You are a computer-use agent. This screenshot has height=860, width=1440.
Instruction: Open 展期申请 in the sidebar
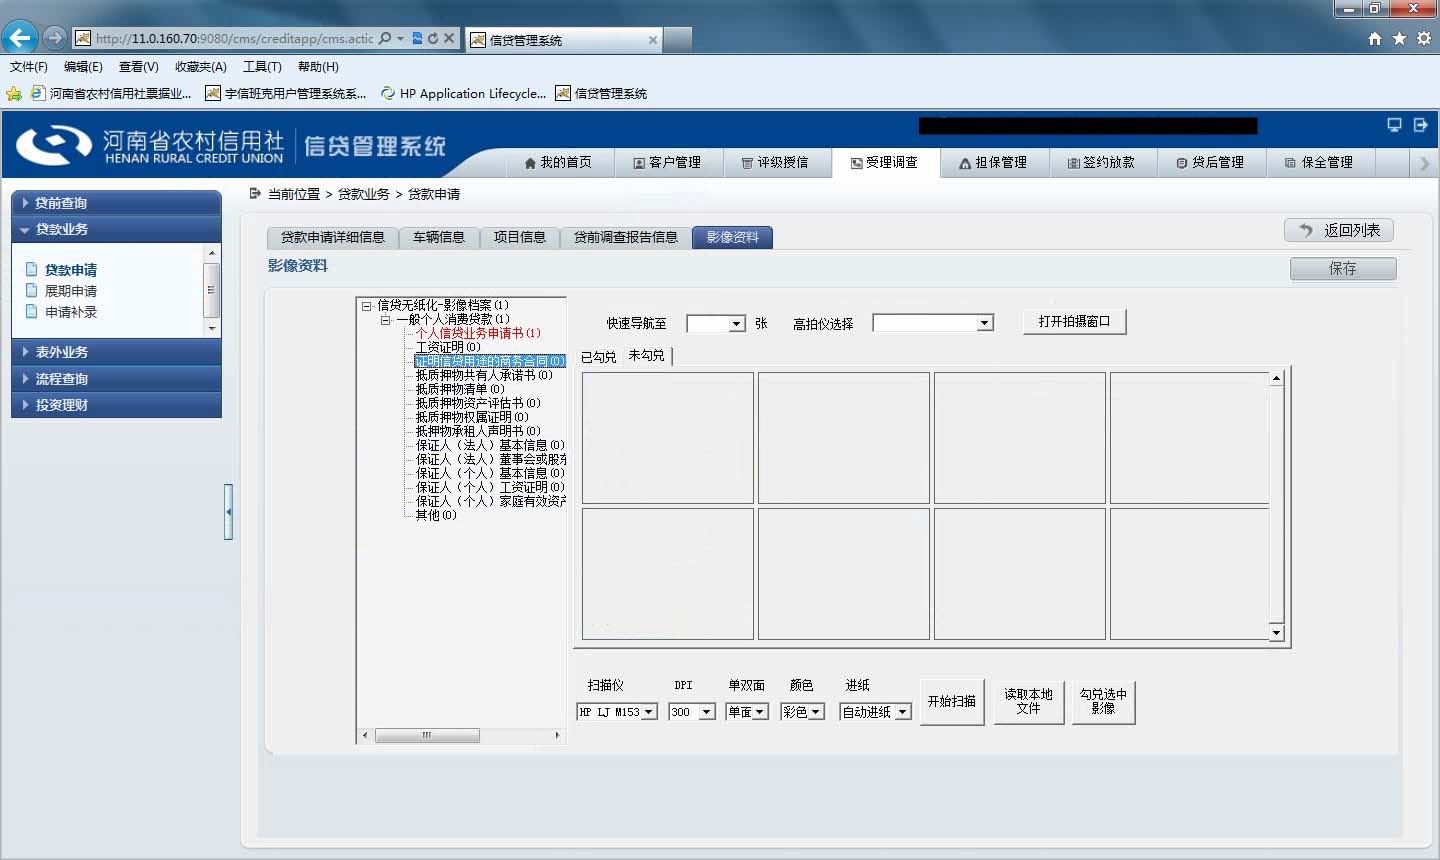pos(70,291)
